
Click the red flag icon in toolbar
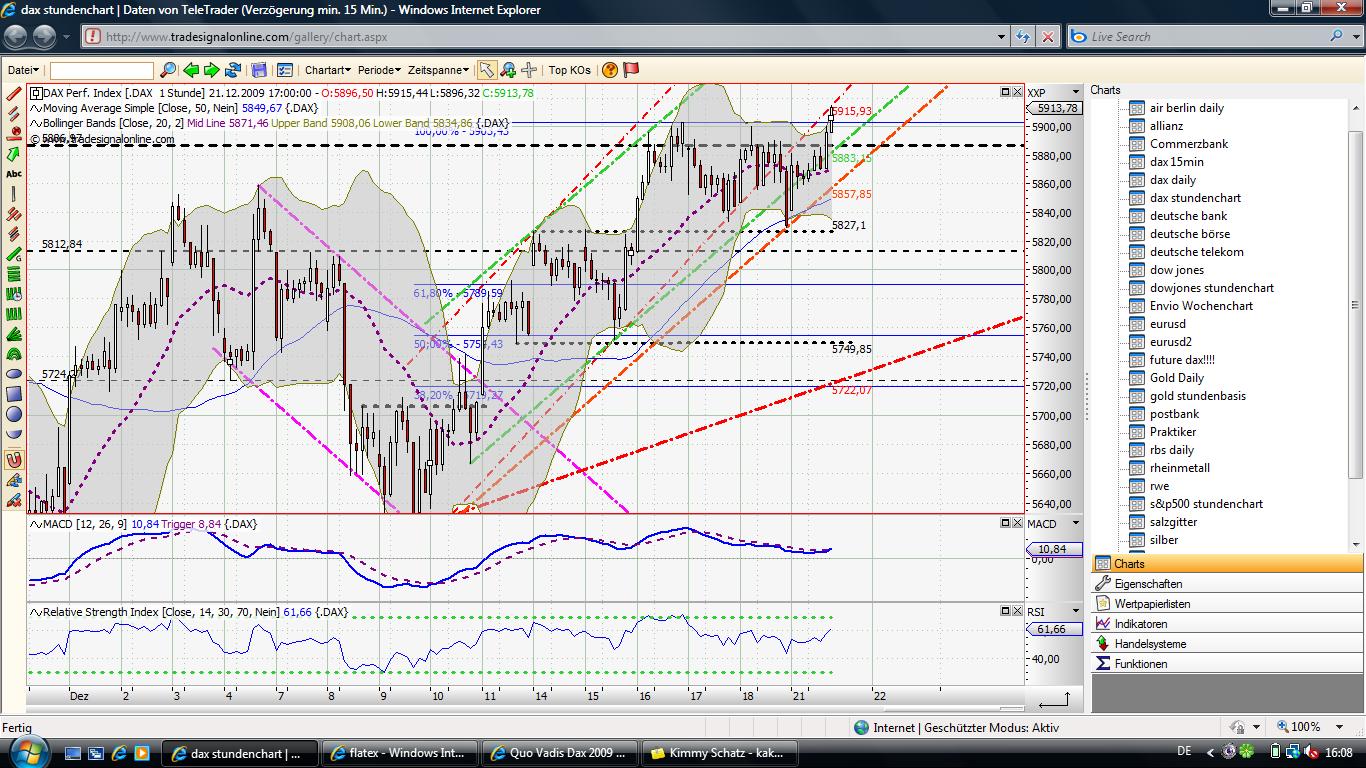click(631, 70)
